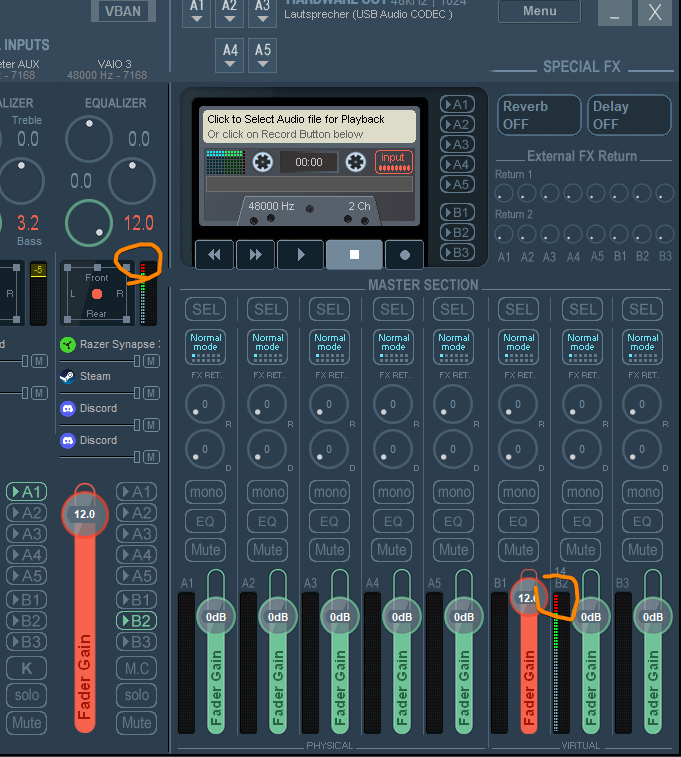Click the red input icon on cassette
This screenshot has width=681, height=757.
click(x=393, y=161)
